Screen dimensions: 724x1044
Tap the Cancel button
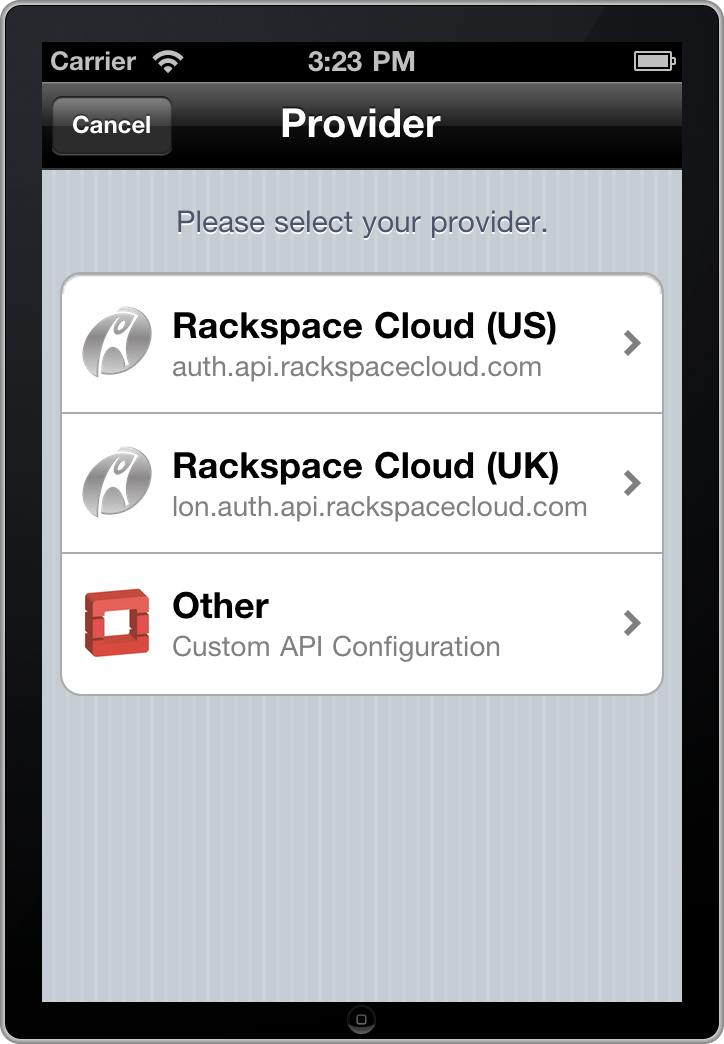(x=112, y=125)
